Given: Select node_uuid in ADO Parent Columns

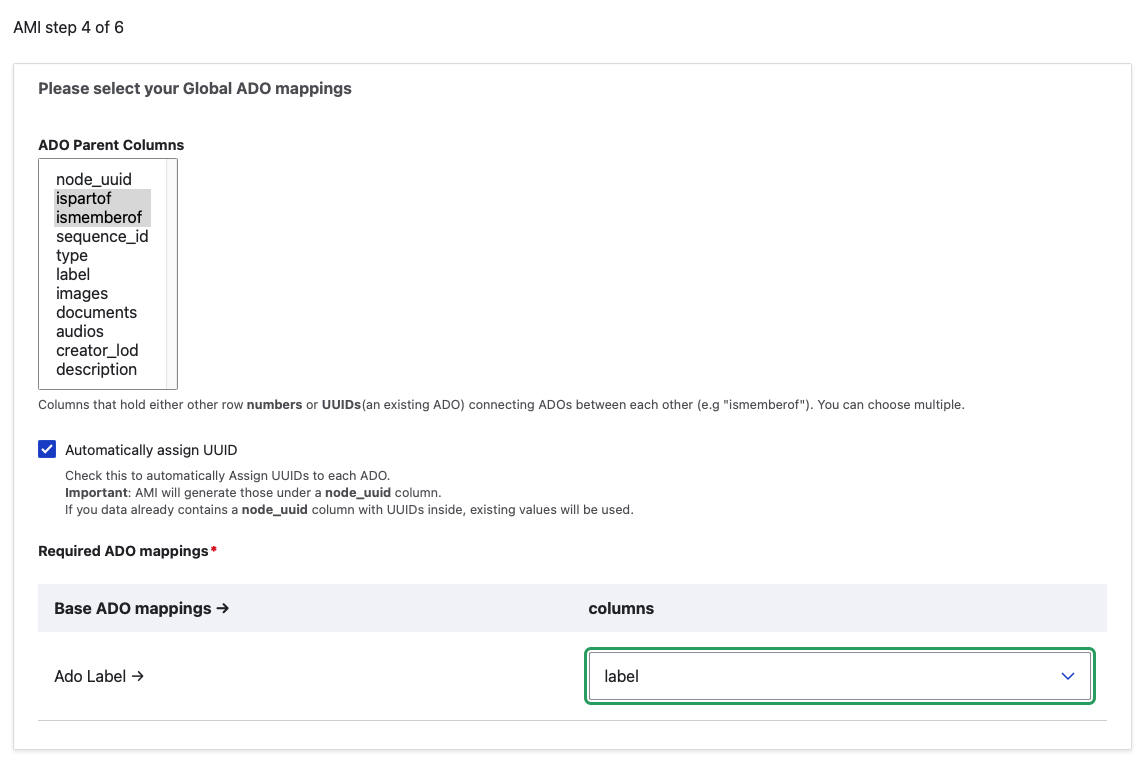Looking at the screenshot, I should (x=94, y=180).
